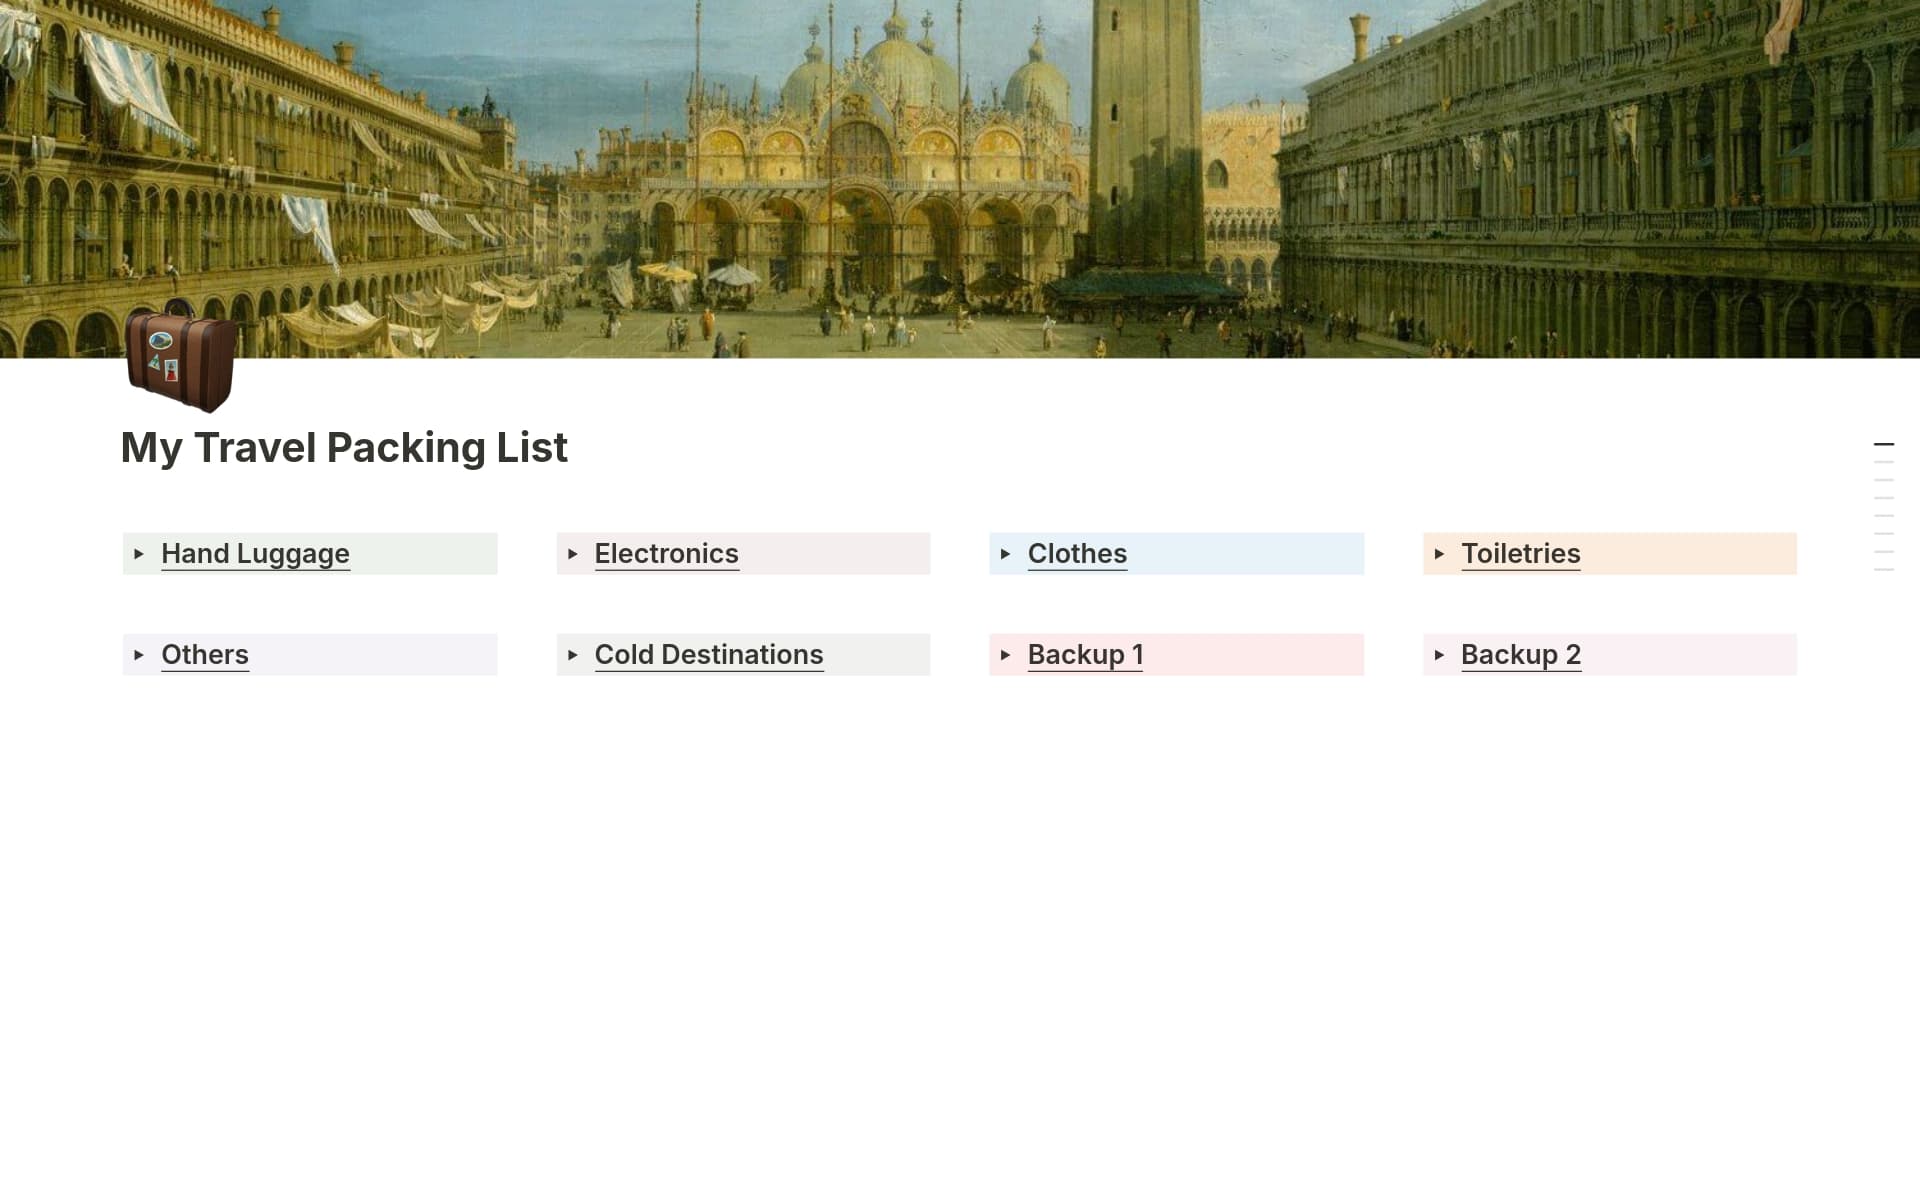Viewport: 1920px width, 1199px height.
Task: Expand the Cold Destinations toggle
Action: coord(574,655)
